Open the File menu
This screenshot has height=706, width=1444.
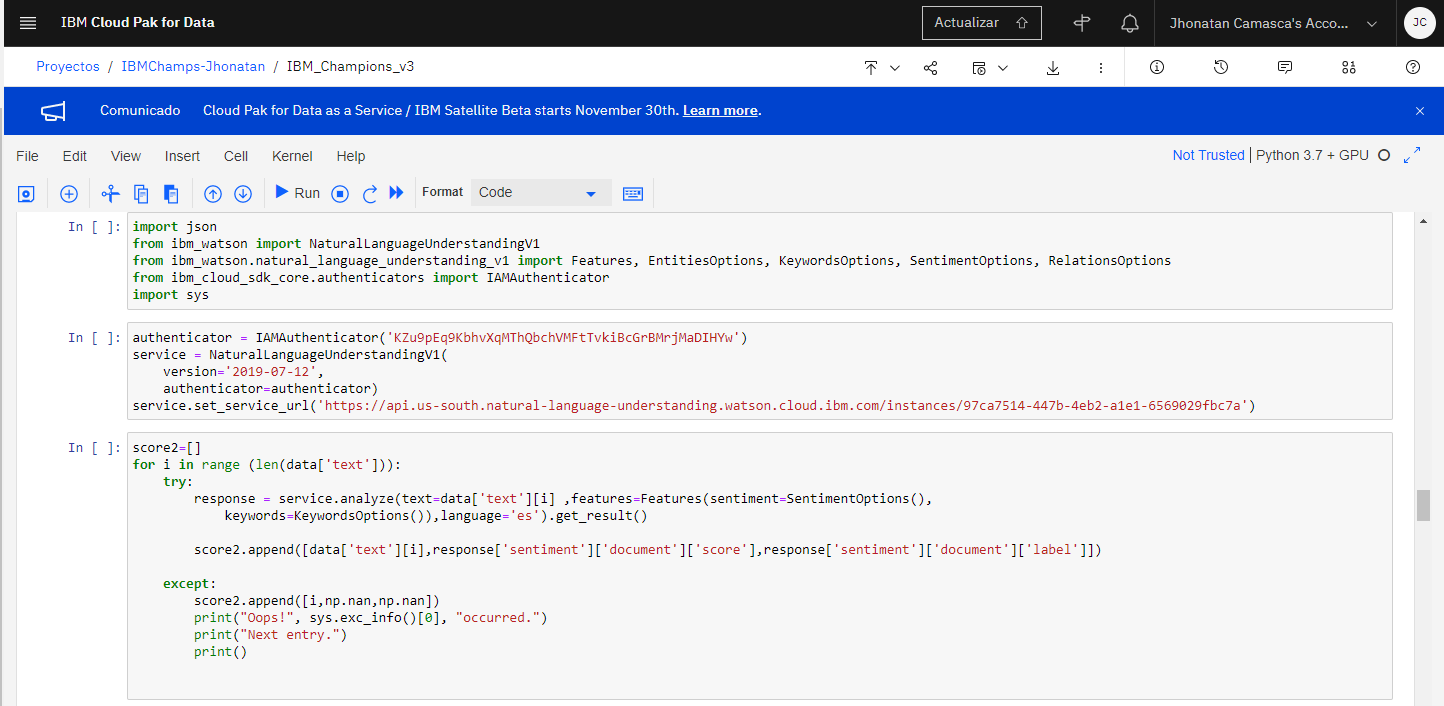(27, 156)
